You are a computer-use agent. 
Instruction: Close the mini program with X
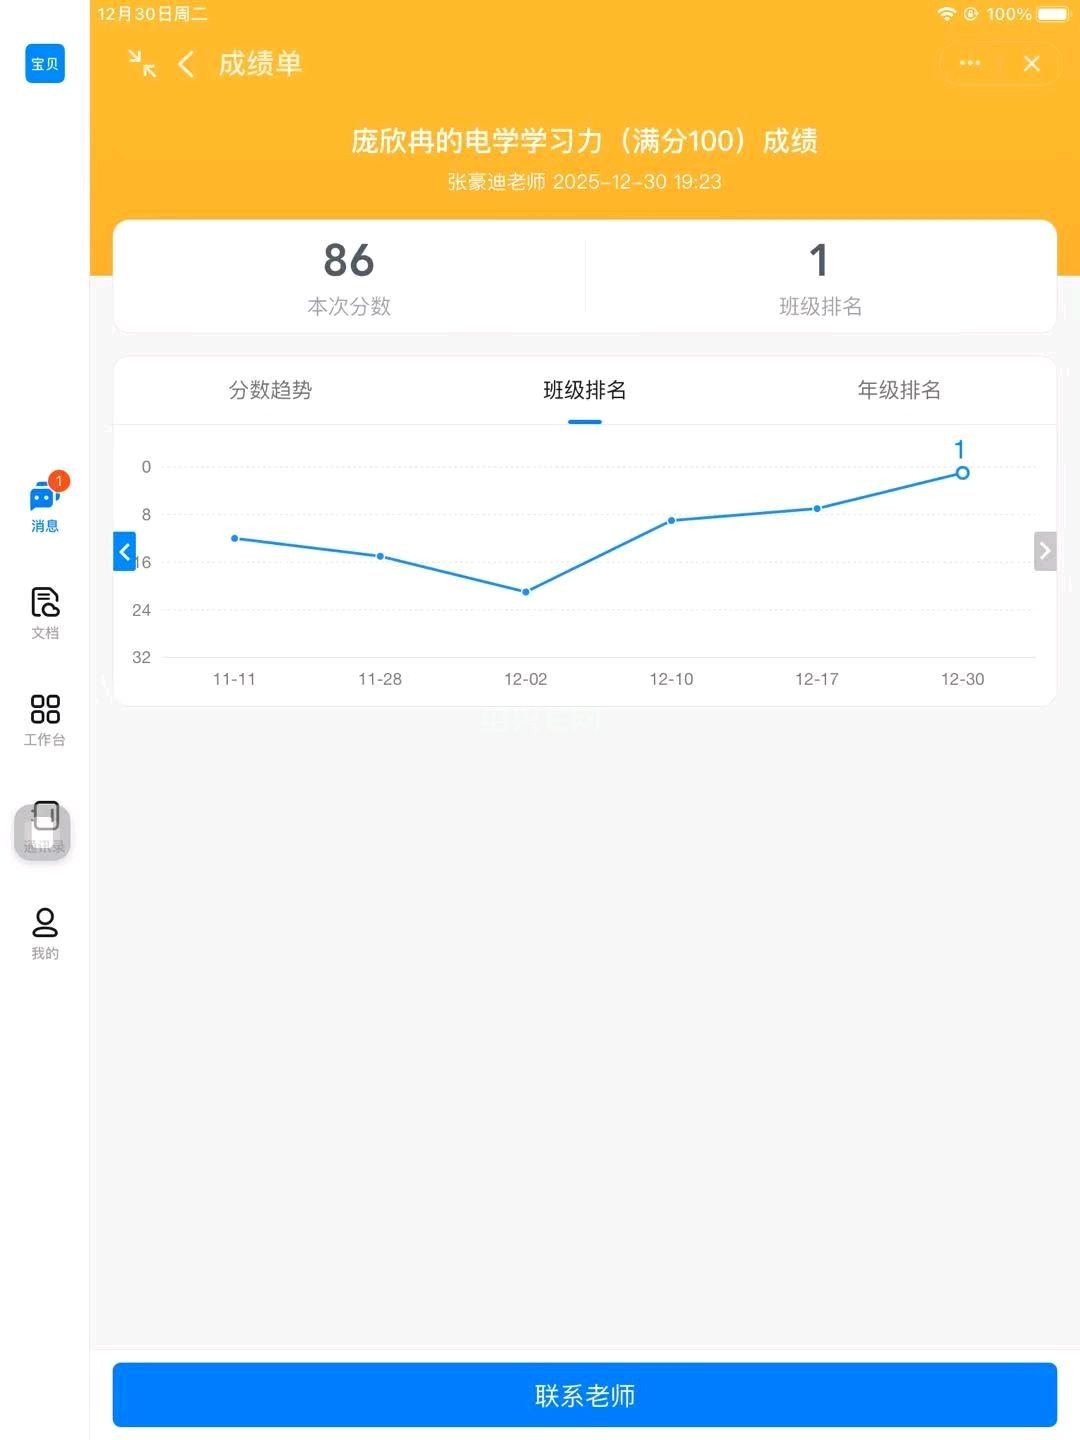tap(1032, 64)
